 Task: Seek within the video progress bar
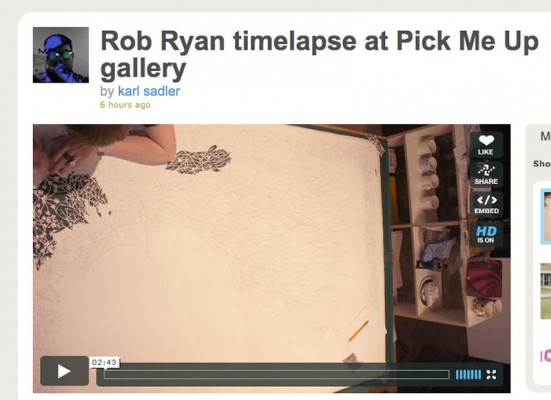(x=277, y=375)
